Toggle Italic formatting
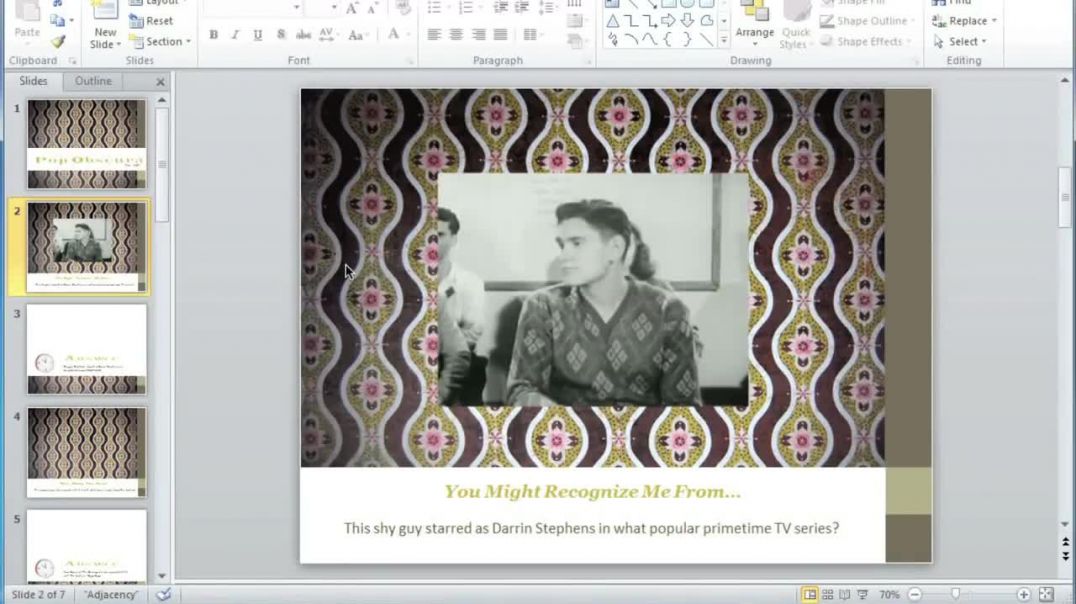Viewport: 1076px width, 604px height. pyautogui.click(x=235, y=34)
